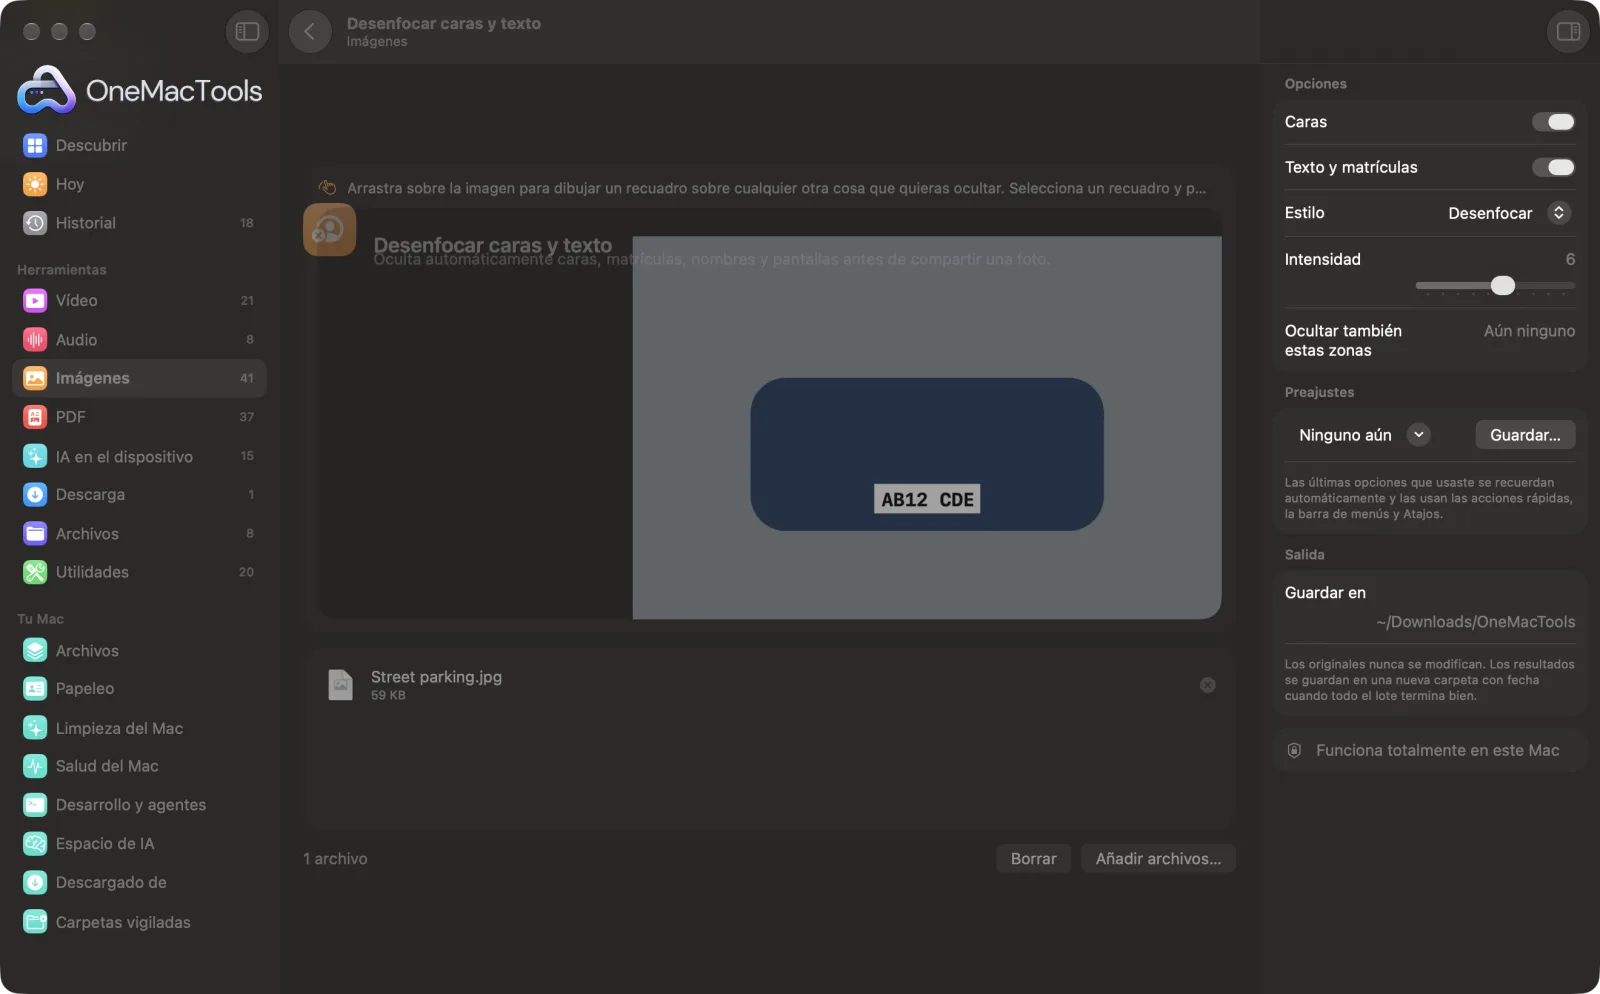Open Papeleo in the sidebar
The width and height of the screenshot is (1600, 994).
point(139,688)
